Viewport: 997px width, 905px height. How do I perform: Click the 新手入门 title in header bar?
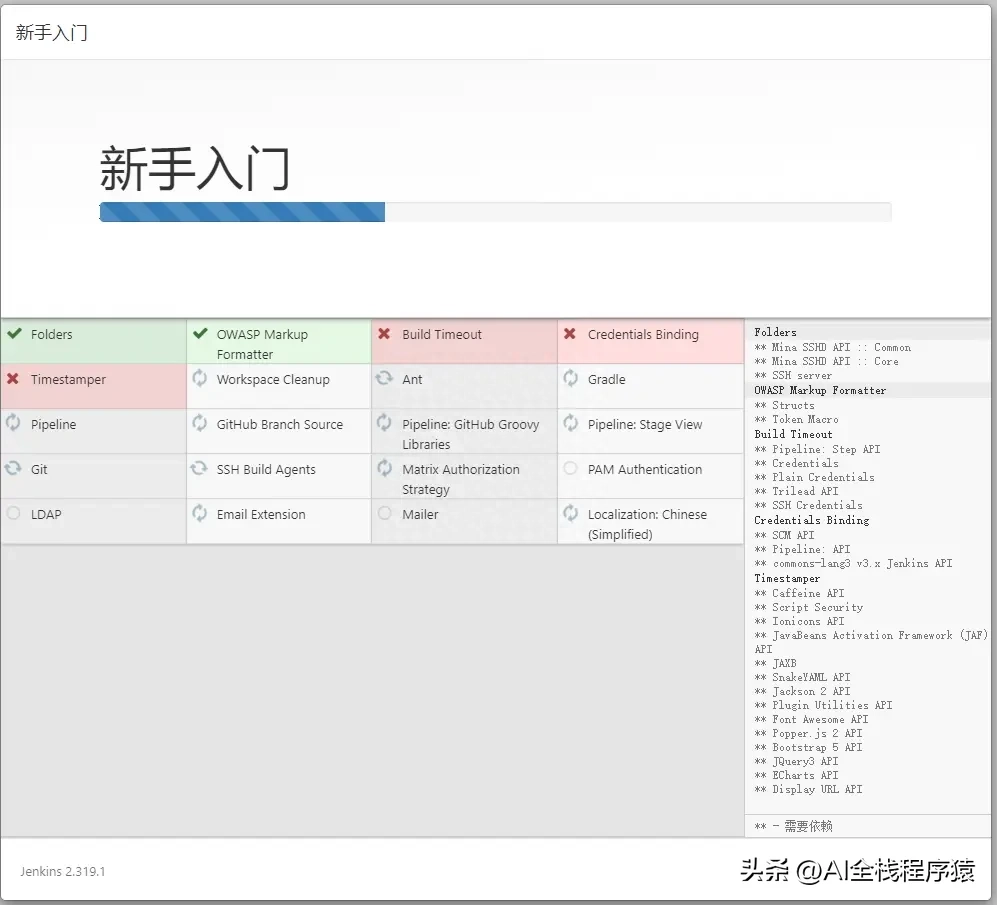point(52,32)
